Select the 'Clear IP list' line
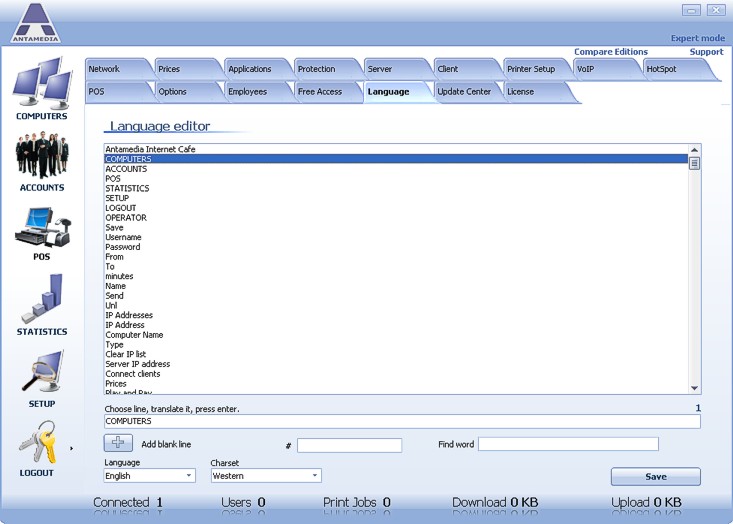This screenshot has width=733, height=524. point(396,354)
